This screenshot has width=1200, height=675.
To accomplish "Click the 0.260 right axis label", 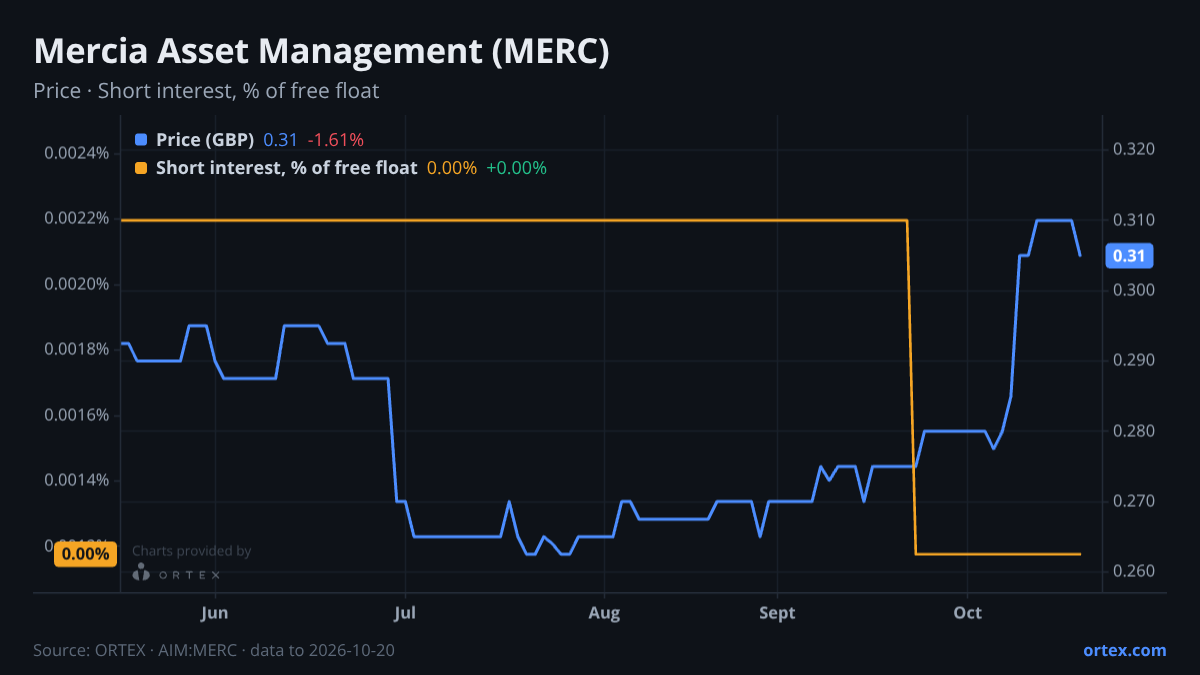I will (1134, 572).
